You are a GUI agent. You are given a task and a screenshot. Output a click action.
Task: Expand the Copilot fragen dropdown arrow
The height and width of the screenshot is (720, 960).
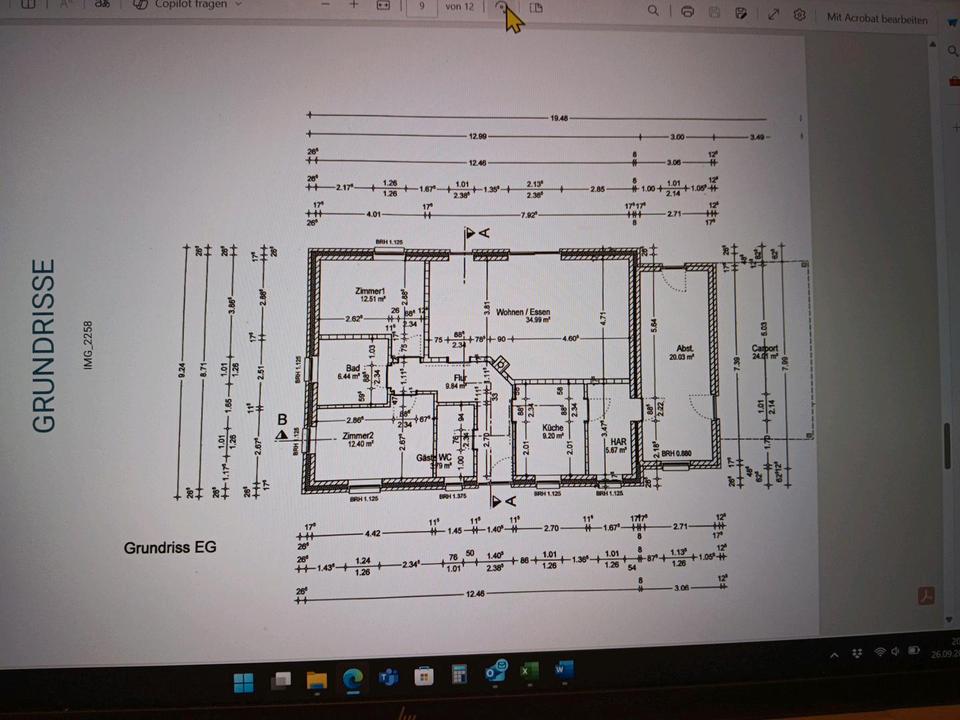pyautogui.click(x=237, y=4)
